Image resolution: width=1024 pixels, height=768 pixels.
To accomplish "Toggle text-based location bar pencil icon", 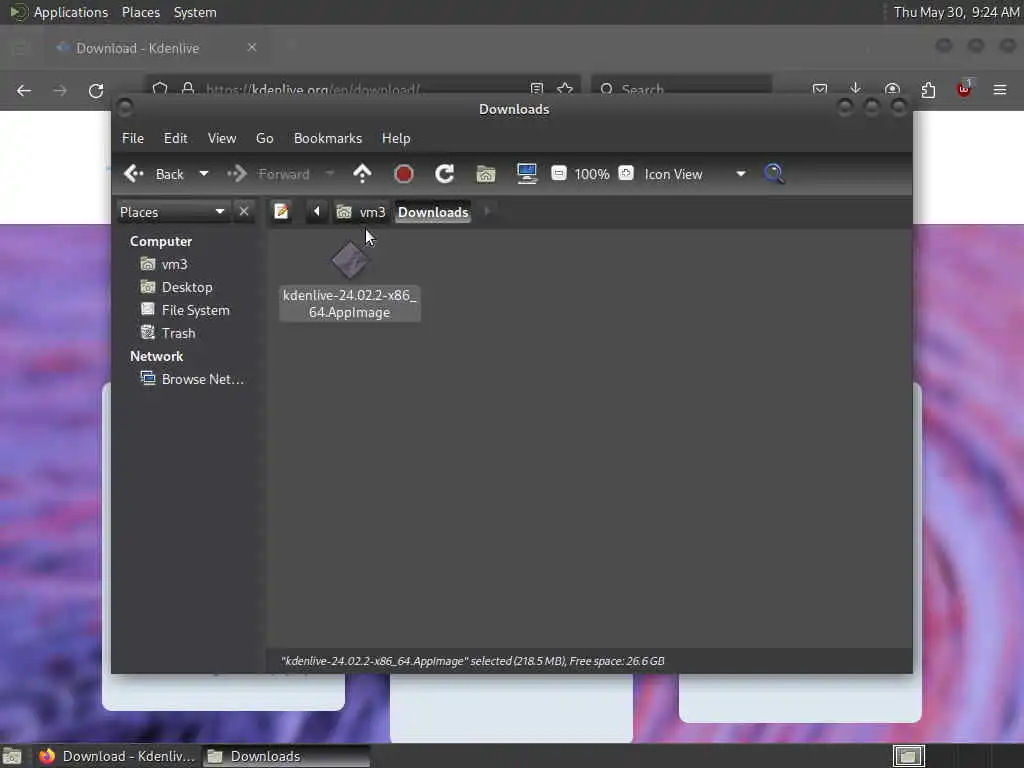I will tap(281, 212).
